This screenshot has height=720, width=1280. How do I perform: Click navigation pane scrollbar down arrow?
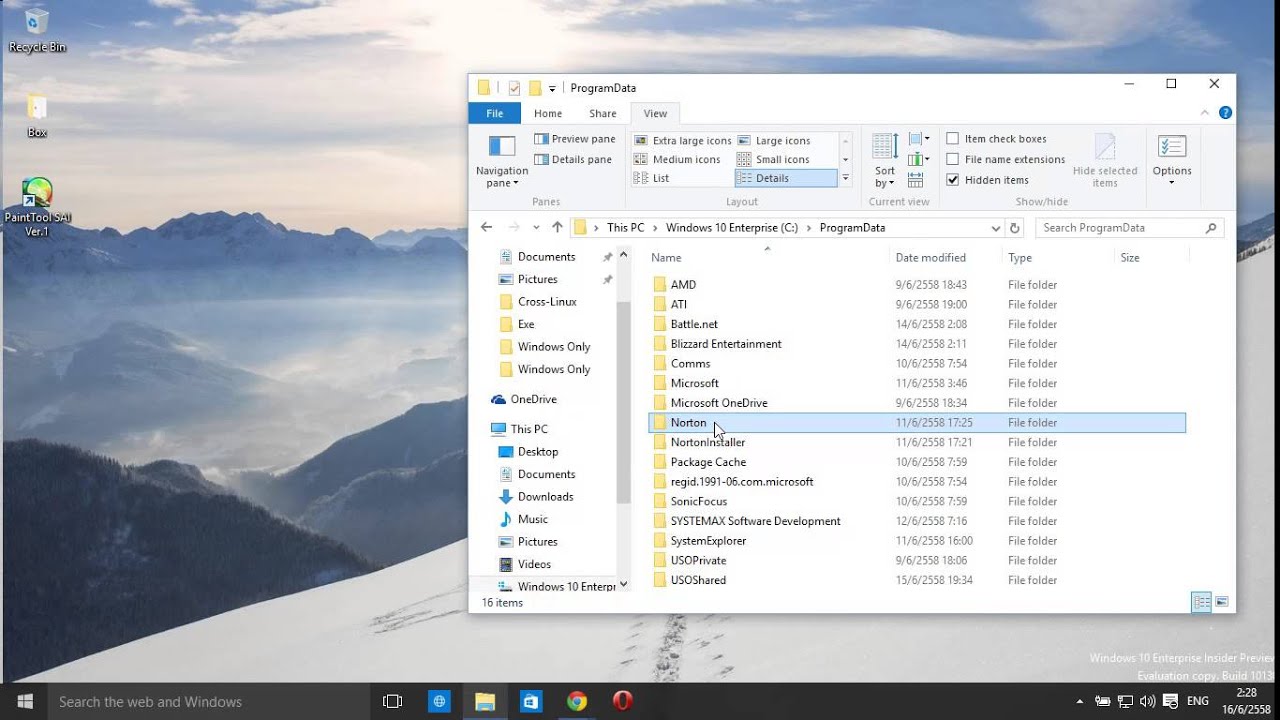624,585
